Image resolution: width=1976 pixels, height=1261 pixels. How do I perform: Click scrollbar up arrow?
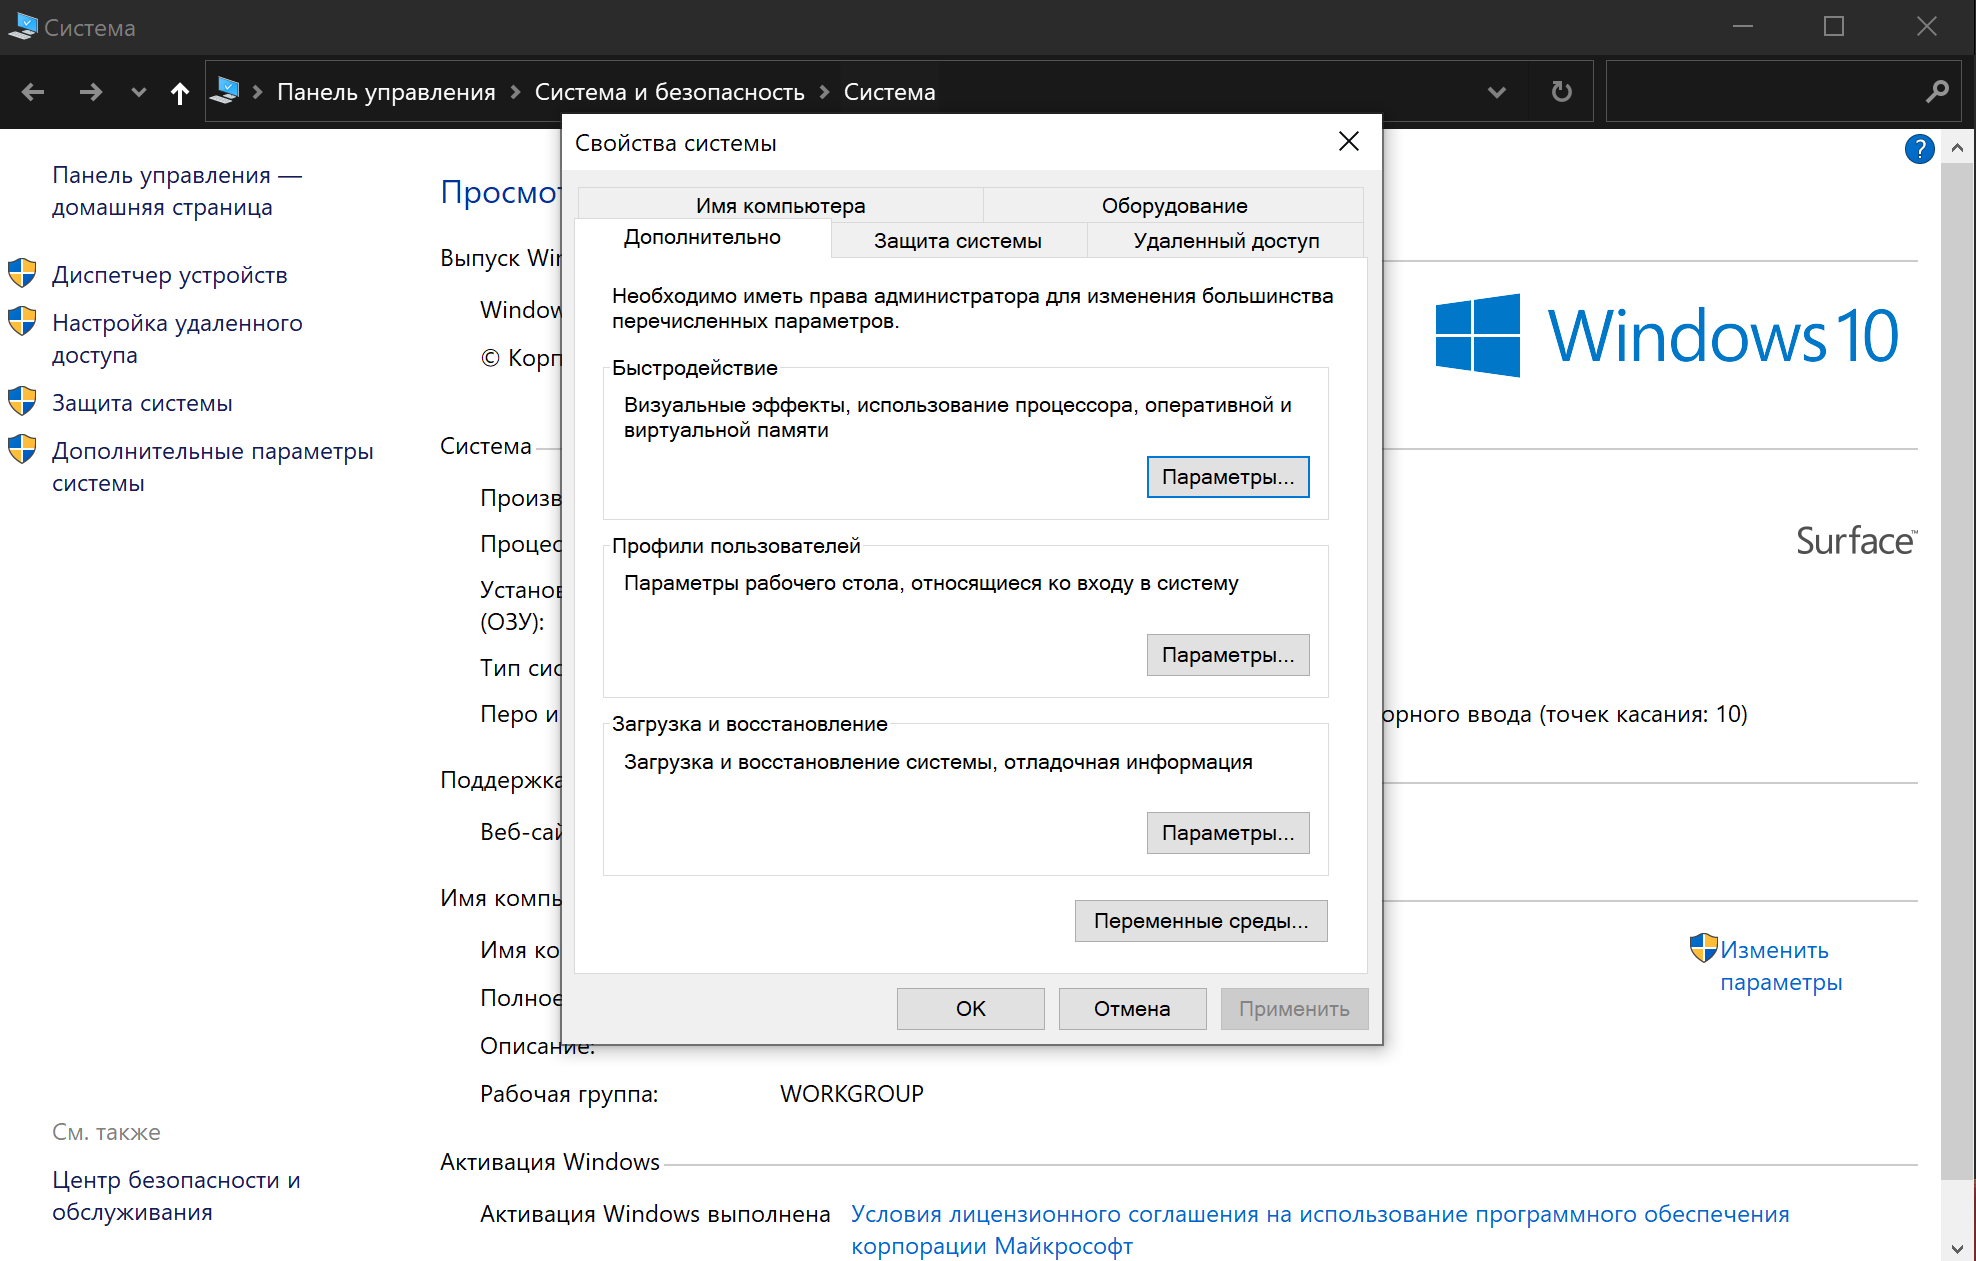tap(1957, 148)
